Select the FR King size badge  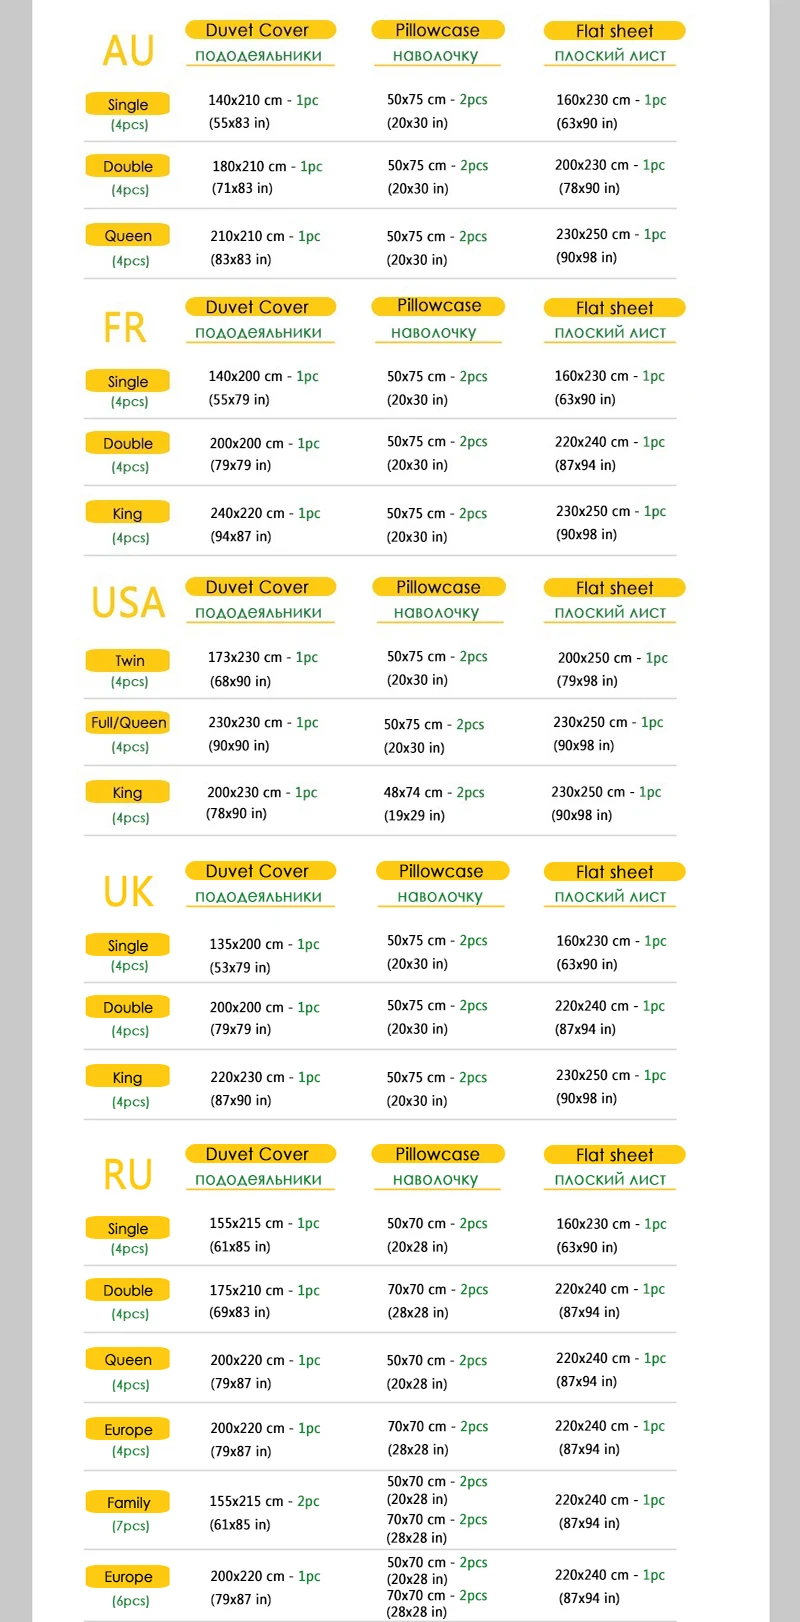click(x=128, y=513)
